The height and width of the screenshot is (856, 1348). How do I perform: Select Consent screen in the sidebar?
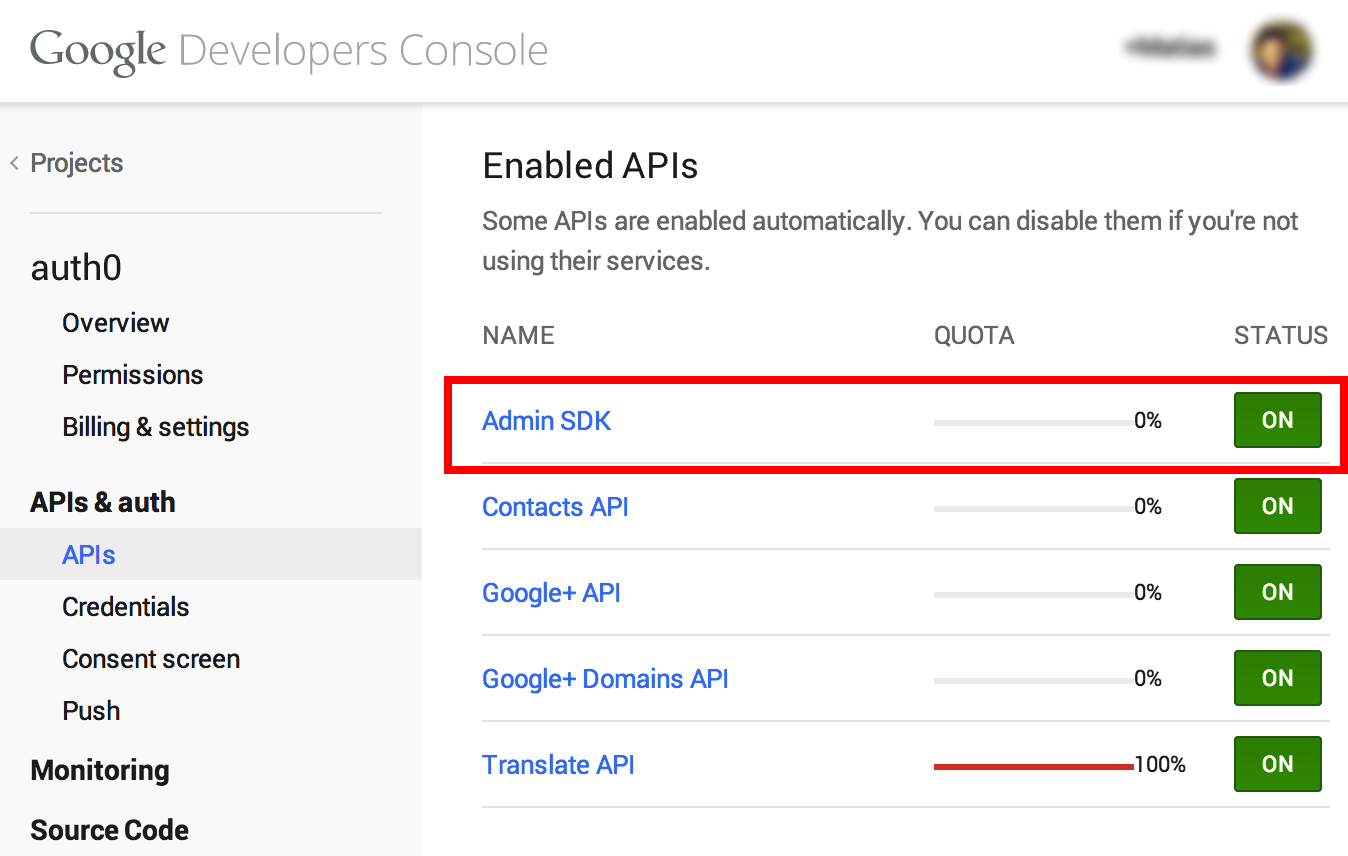151,659
